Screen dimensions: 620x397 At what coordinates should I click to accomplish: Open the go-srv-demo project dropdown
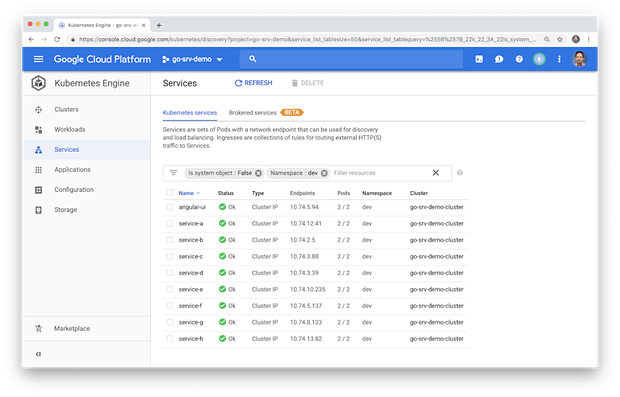pos(193,59)
